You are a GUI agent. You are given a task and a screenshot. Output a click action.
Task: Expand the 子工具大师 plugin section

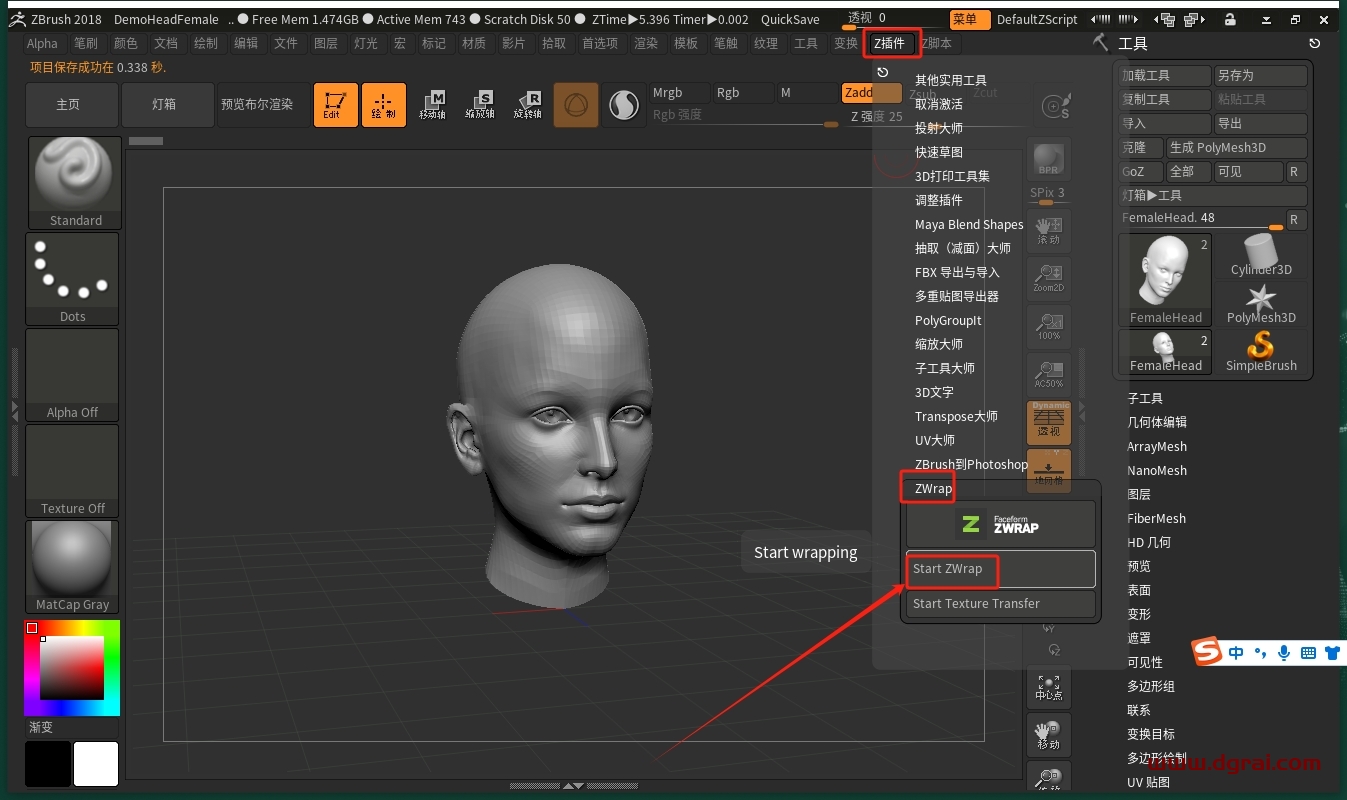[x=944, y=368]
